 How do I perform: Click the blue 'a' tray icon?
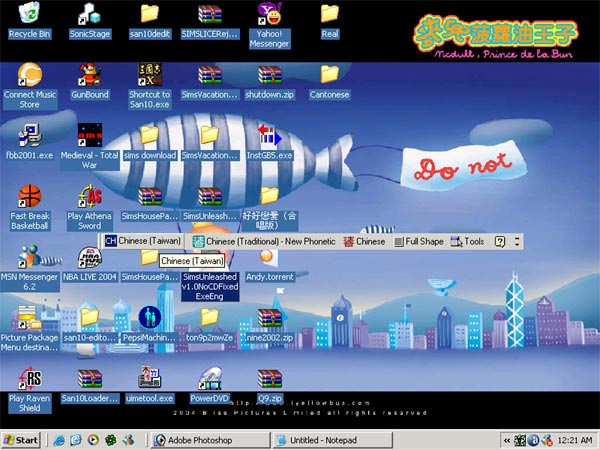point(533,440)
